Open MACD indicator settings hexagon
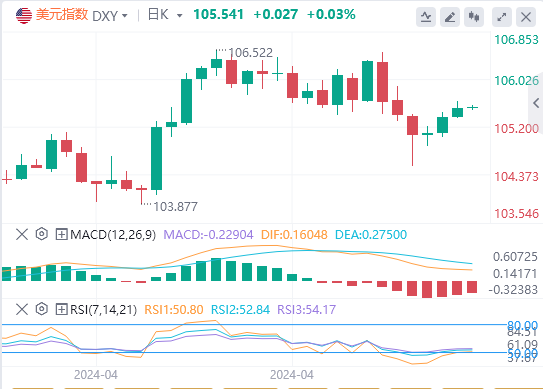Viewport: 543px width, 389px height. (42, 234)
